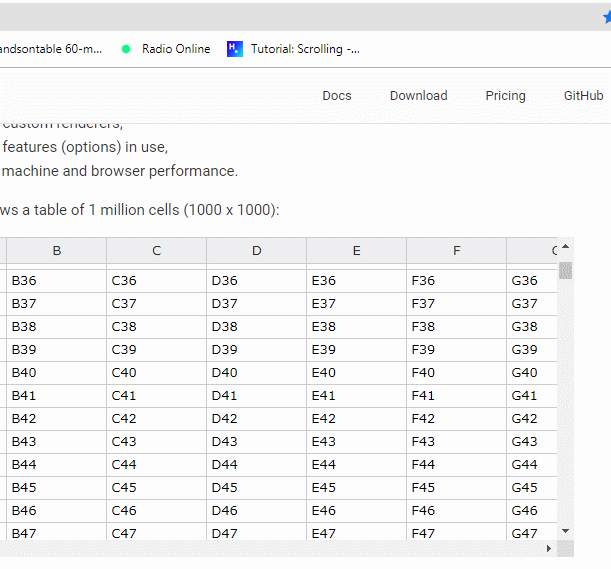Select column header C
Image resolution: width=611 pixels, height=569 pixels.
[x=157, y=251]
